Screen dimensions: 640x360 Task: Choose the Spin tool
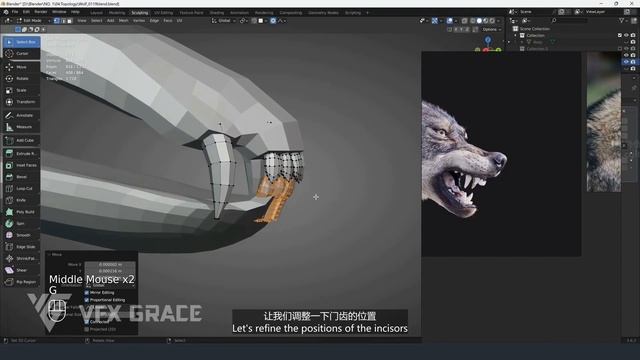(22, 224)
